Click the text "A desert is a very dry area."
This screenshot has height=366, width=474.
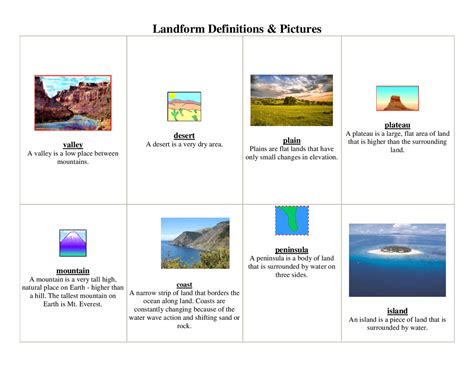[x=184, y=144]
